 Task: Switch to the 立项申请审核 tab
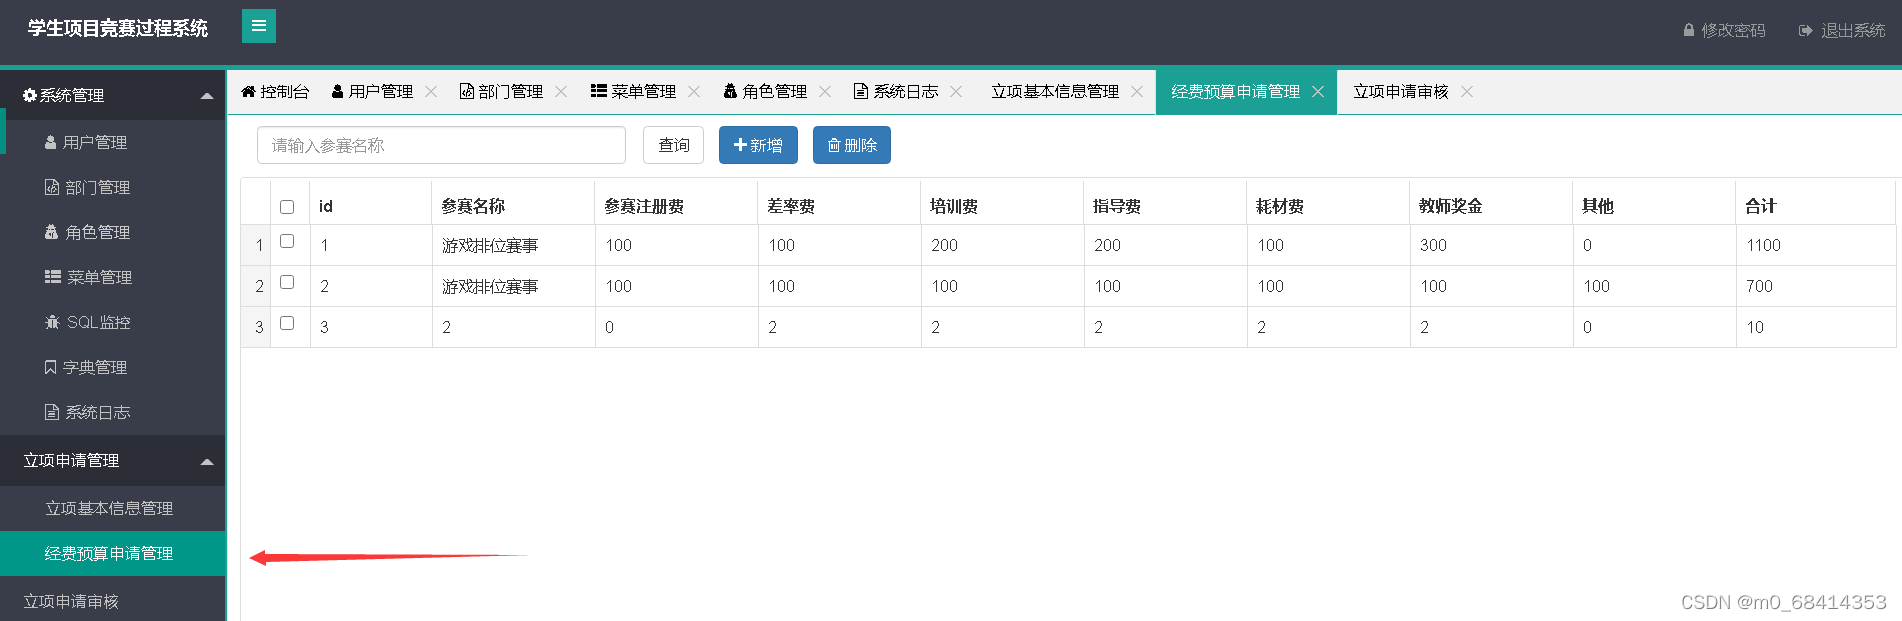pos(1400,91)
